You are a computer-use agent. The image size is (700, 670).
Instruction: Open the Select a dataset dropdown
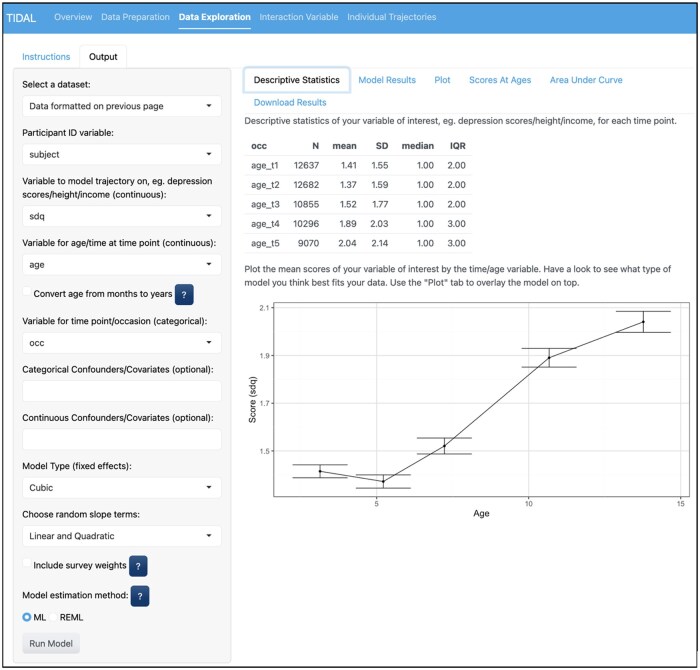121,106
